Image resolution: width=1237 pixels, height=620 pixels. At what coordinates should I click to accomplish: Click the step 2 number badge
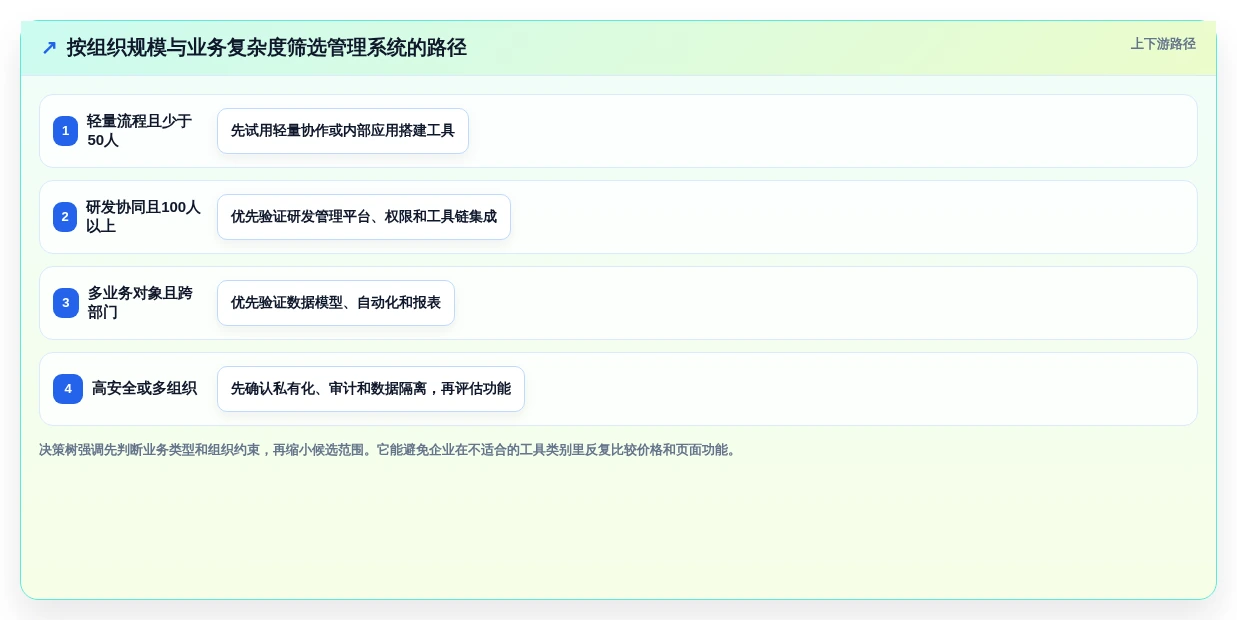pyautogui.click(x=65, y=217)
